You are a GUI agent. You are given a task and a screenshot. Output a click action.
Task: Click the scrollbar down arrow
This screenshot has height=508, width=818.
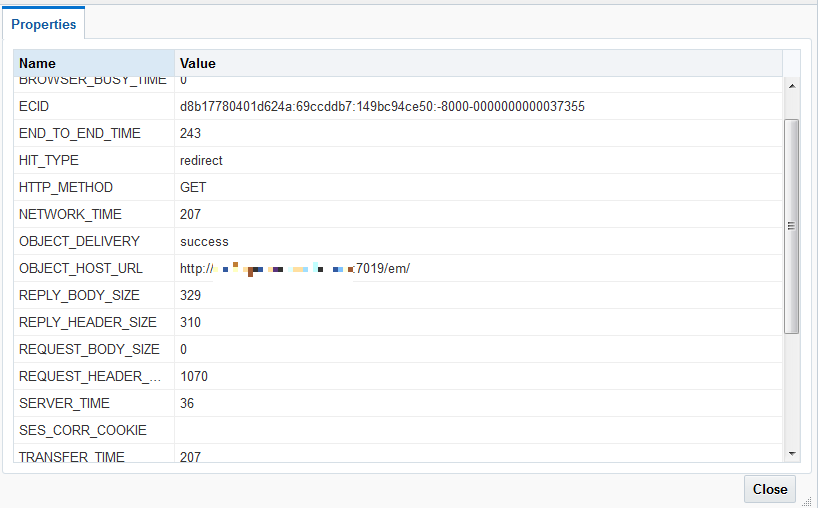[792, 454]
